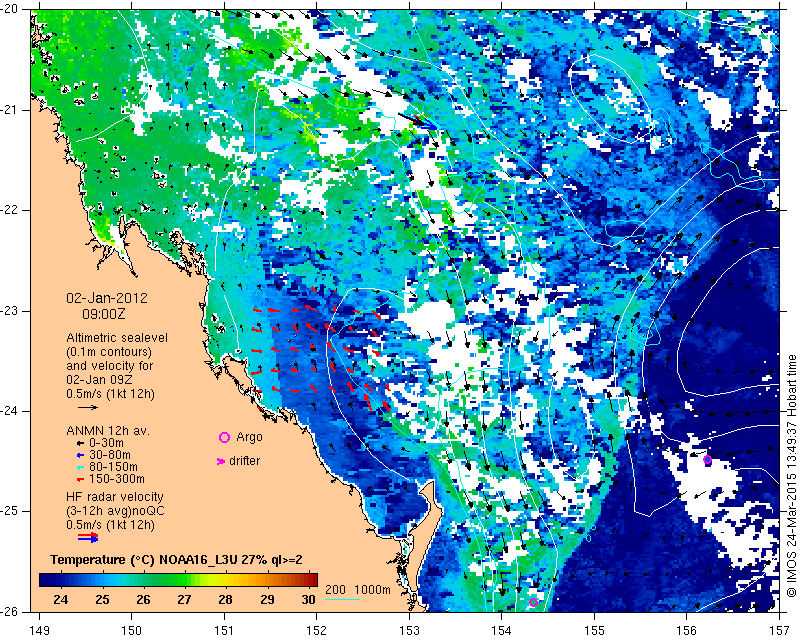Click the latitude axis label -22

tap(10, 210)
